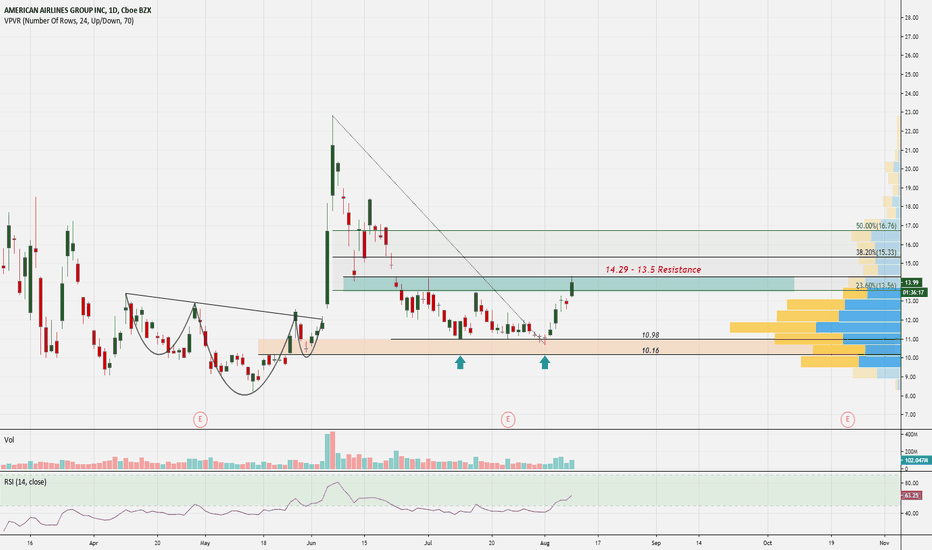Click the RSI value tag 63.25
The width and height of the screenshot is (932, 550).
coord(912,495)
